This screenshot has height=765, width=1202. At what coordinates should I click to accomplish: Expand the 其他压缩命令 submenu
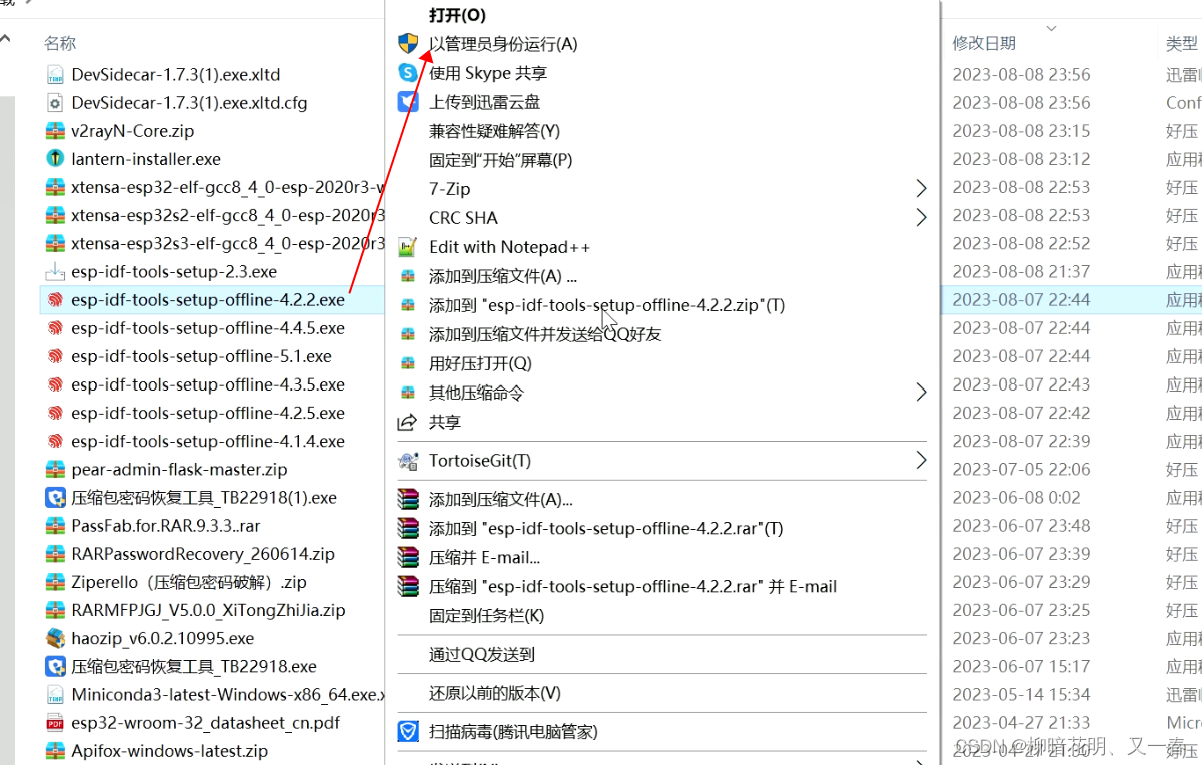921,393
